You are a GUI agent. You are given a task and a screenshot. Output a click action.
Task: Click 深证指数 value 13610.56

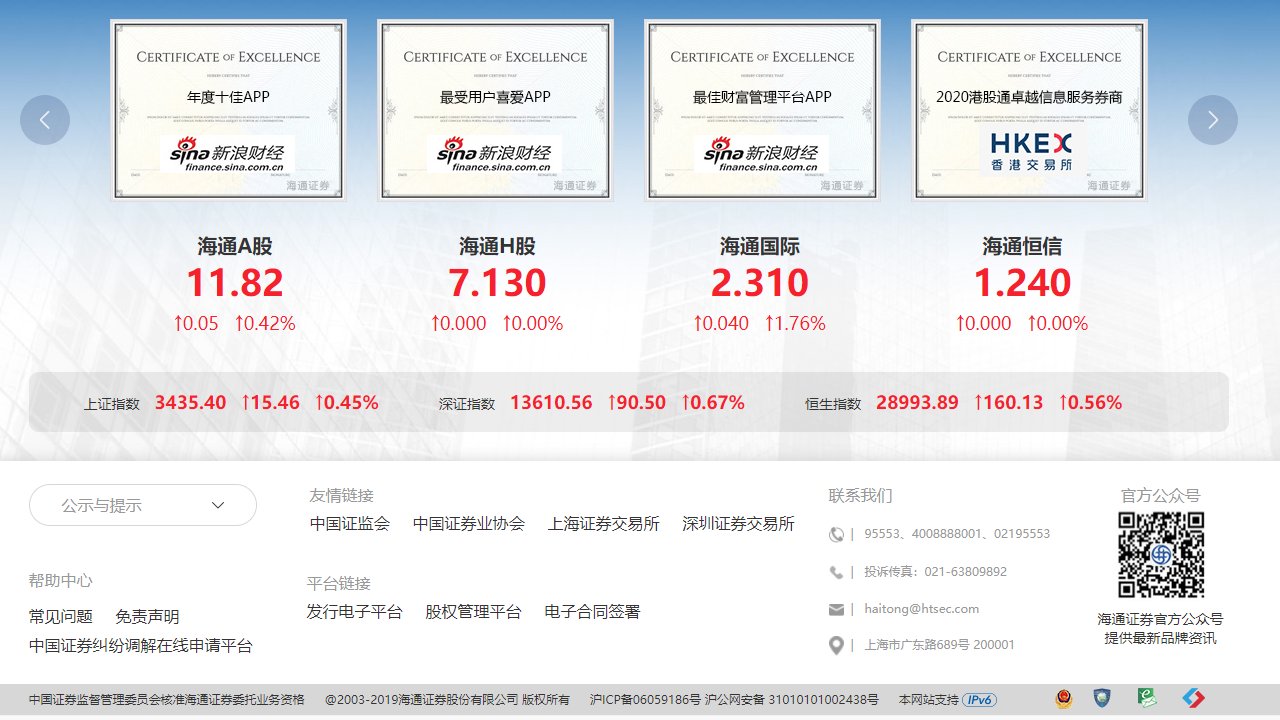551,403
